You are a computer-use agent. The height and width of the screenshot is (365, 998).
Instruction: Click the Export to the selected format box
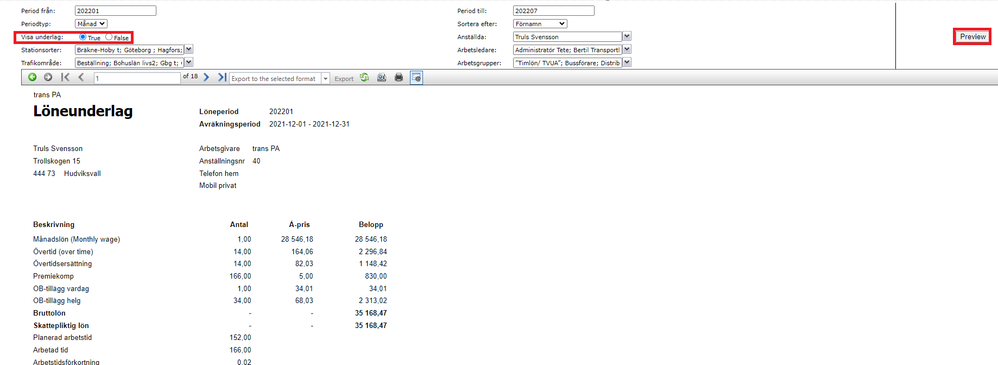pyautogui.click(x=275, y=78)
